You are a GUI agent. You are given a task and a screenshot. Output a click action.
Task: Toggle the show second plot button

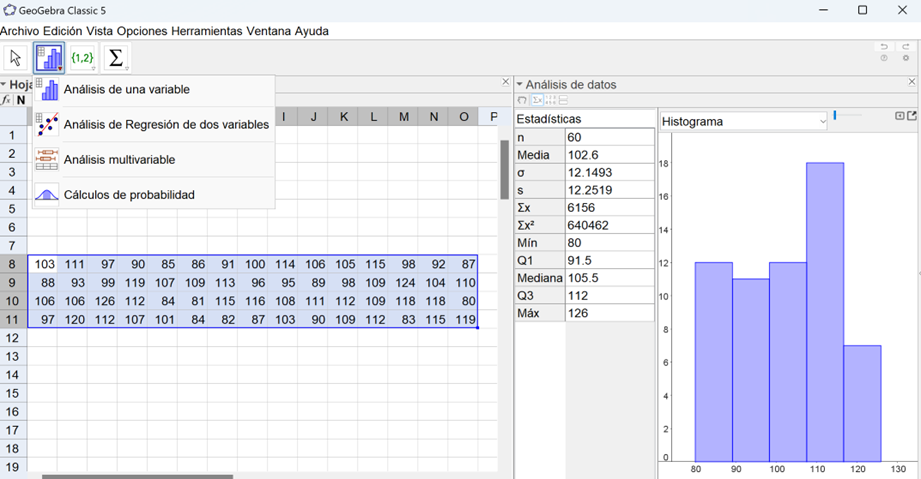pos(563,101)
